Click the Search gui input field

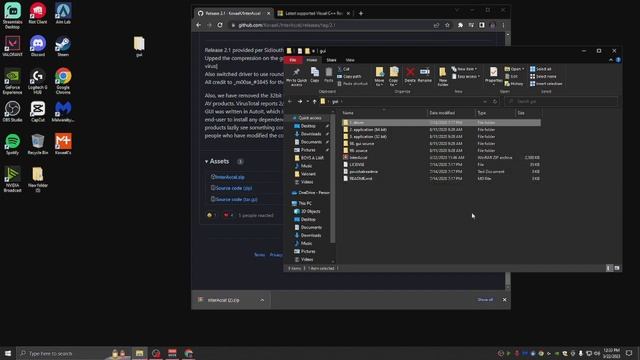pyautogui.click(x=561, y=101)
